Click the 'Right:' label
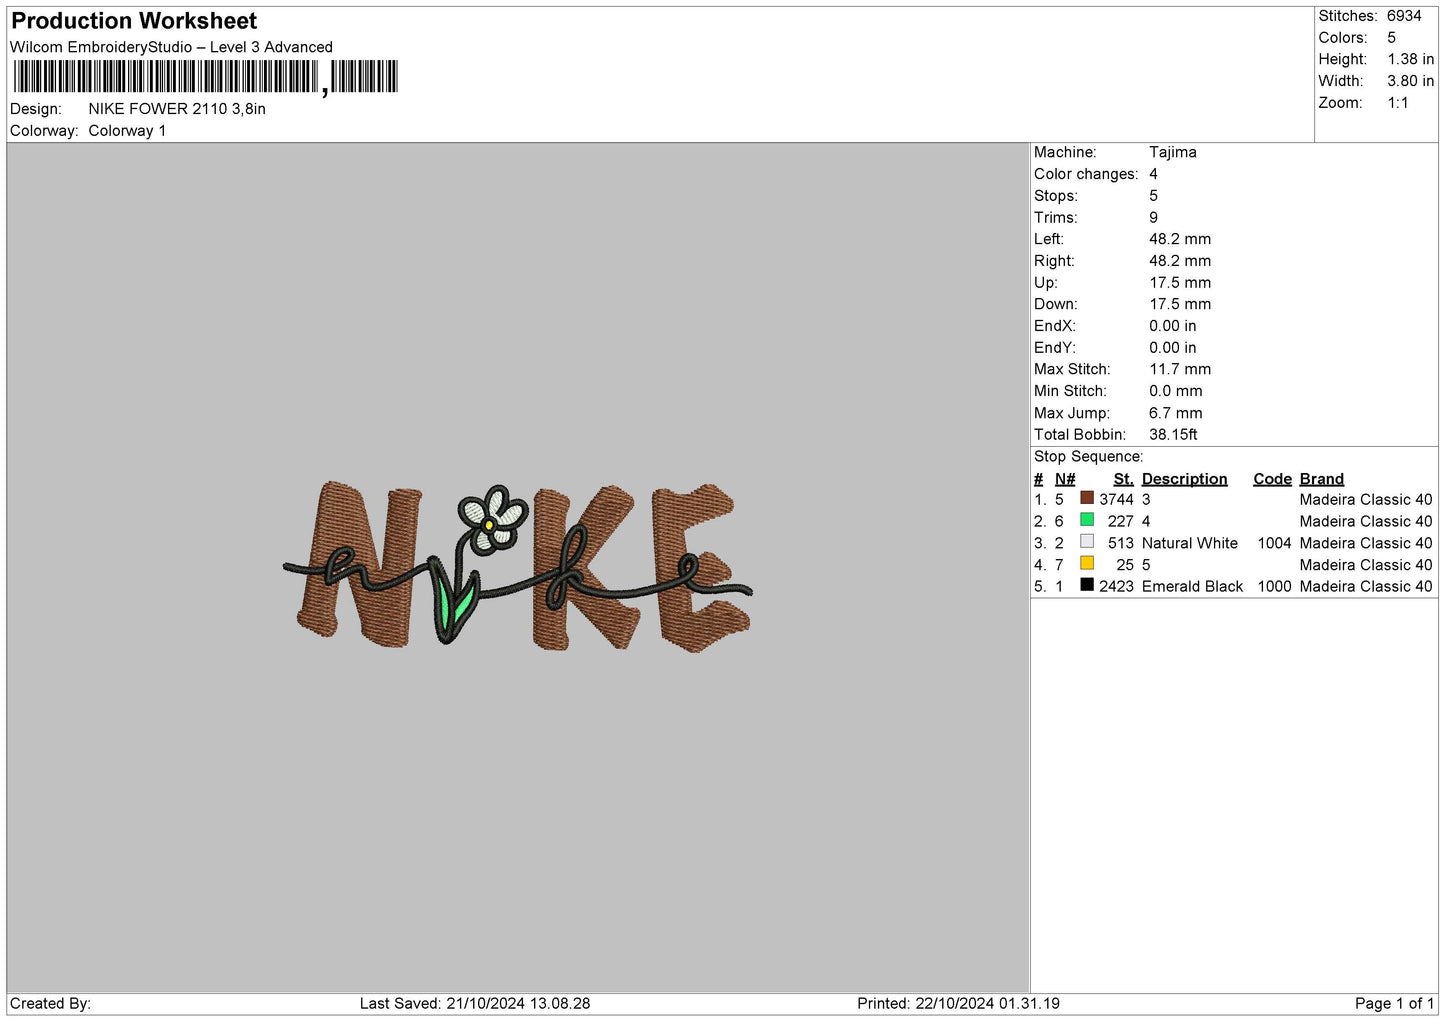The width and height of the screenshot is (1445, 1021). pos(1054,261)
